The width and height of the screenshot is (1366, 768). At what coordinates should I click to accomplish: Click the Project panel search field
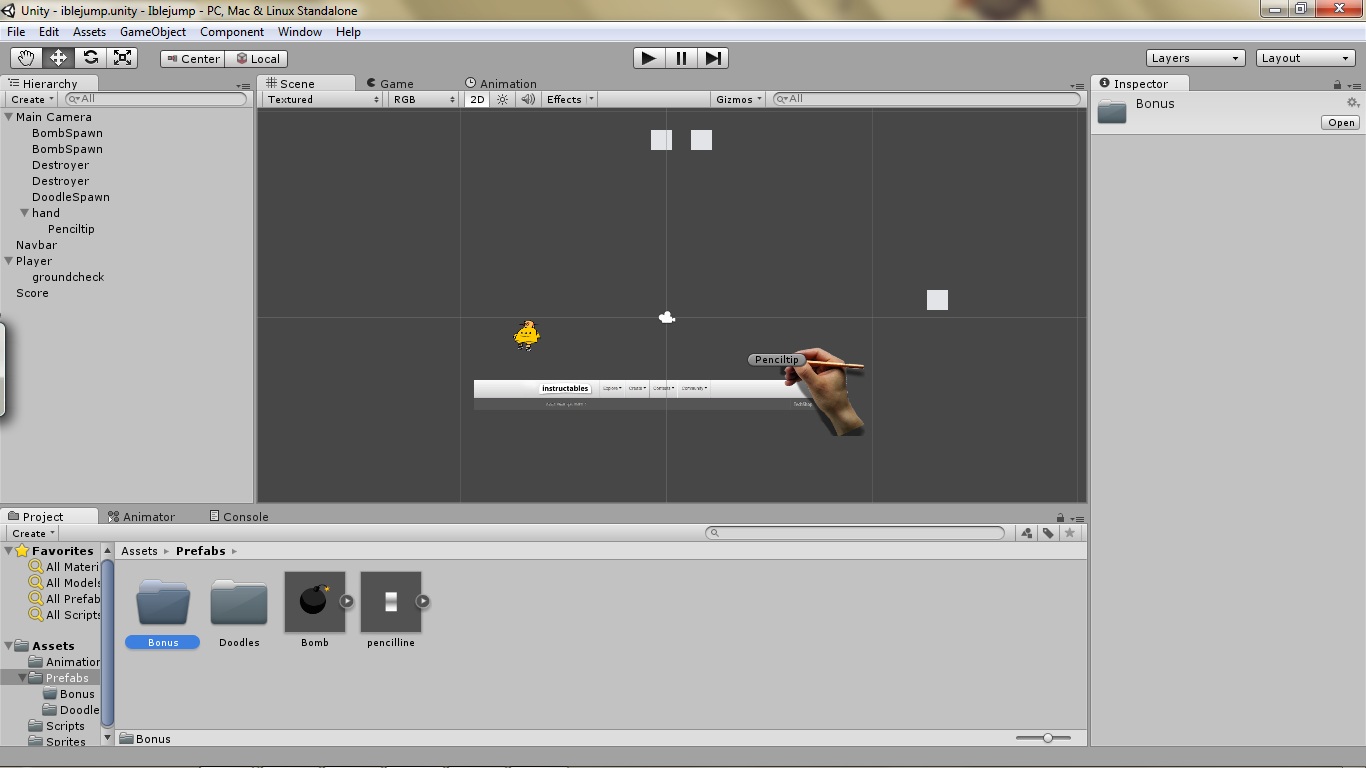855,533
